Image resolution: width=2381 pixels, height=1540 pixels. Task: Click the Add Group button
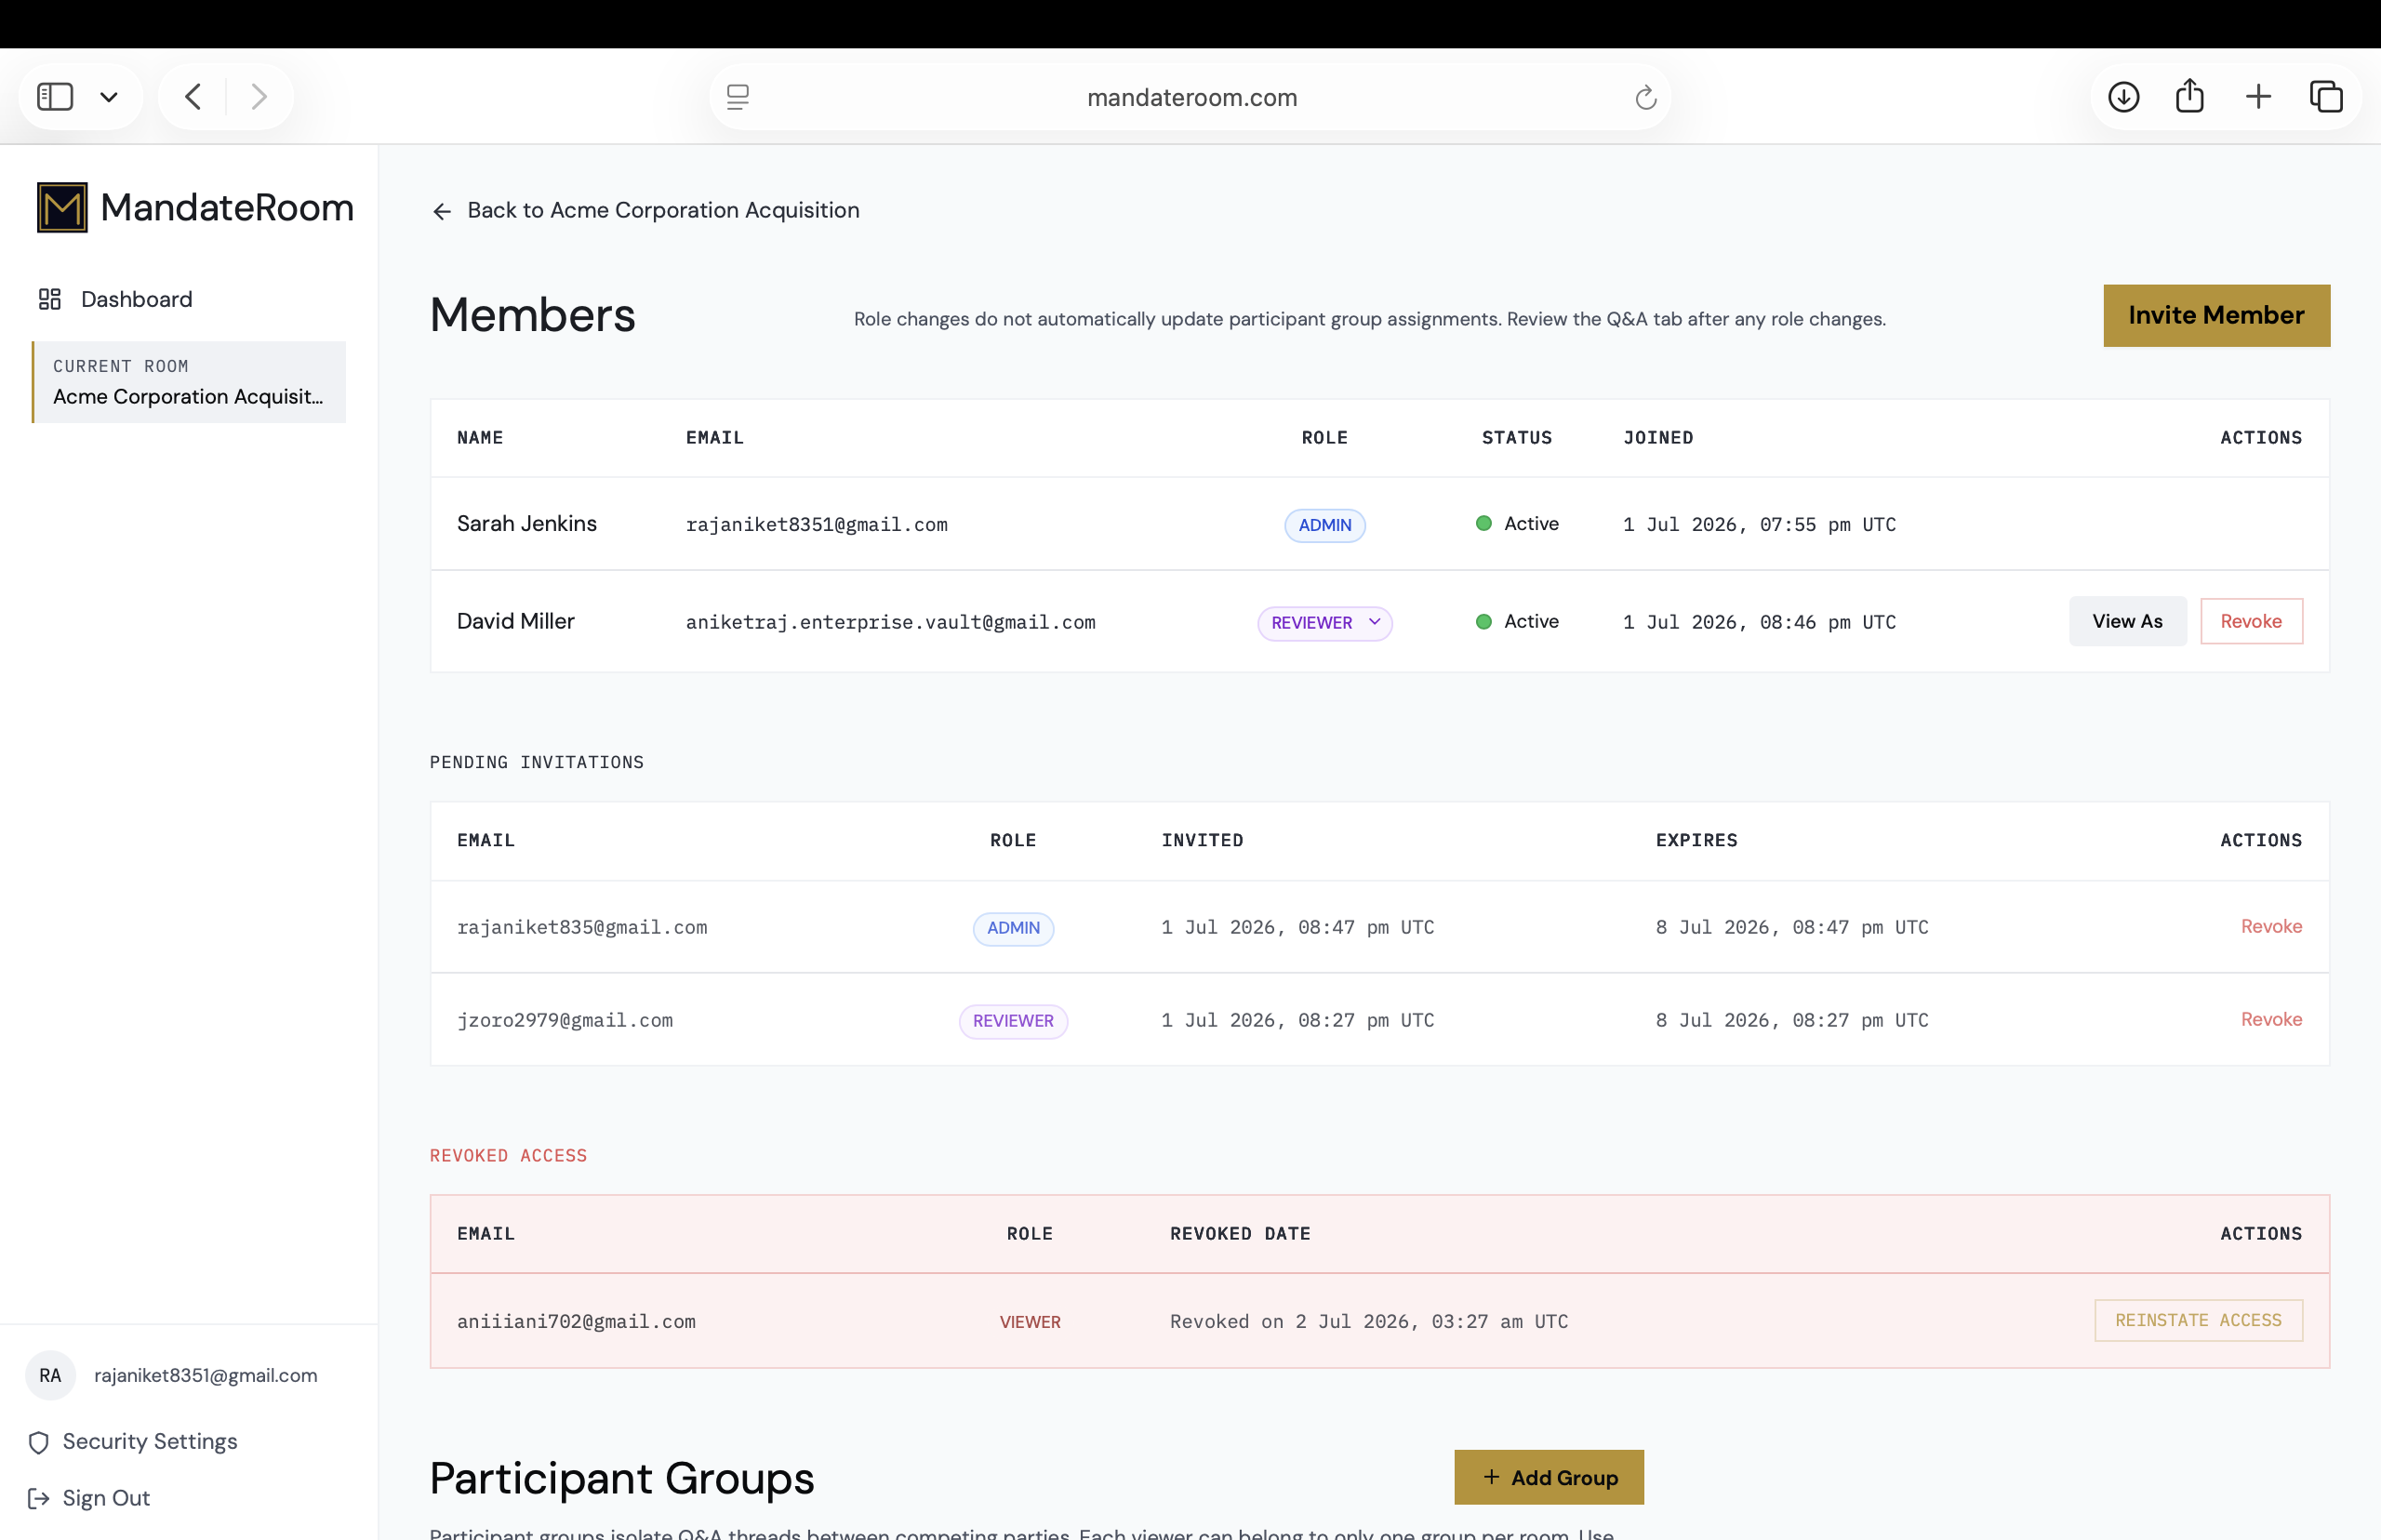pyautogui.click(x=1549, y=1477)
